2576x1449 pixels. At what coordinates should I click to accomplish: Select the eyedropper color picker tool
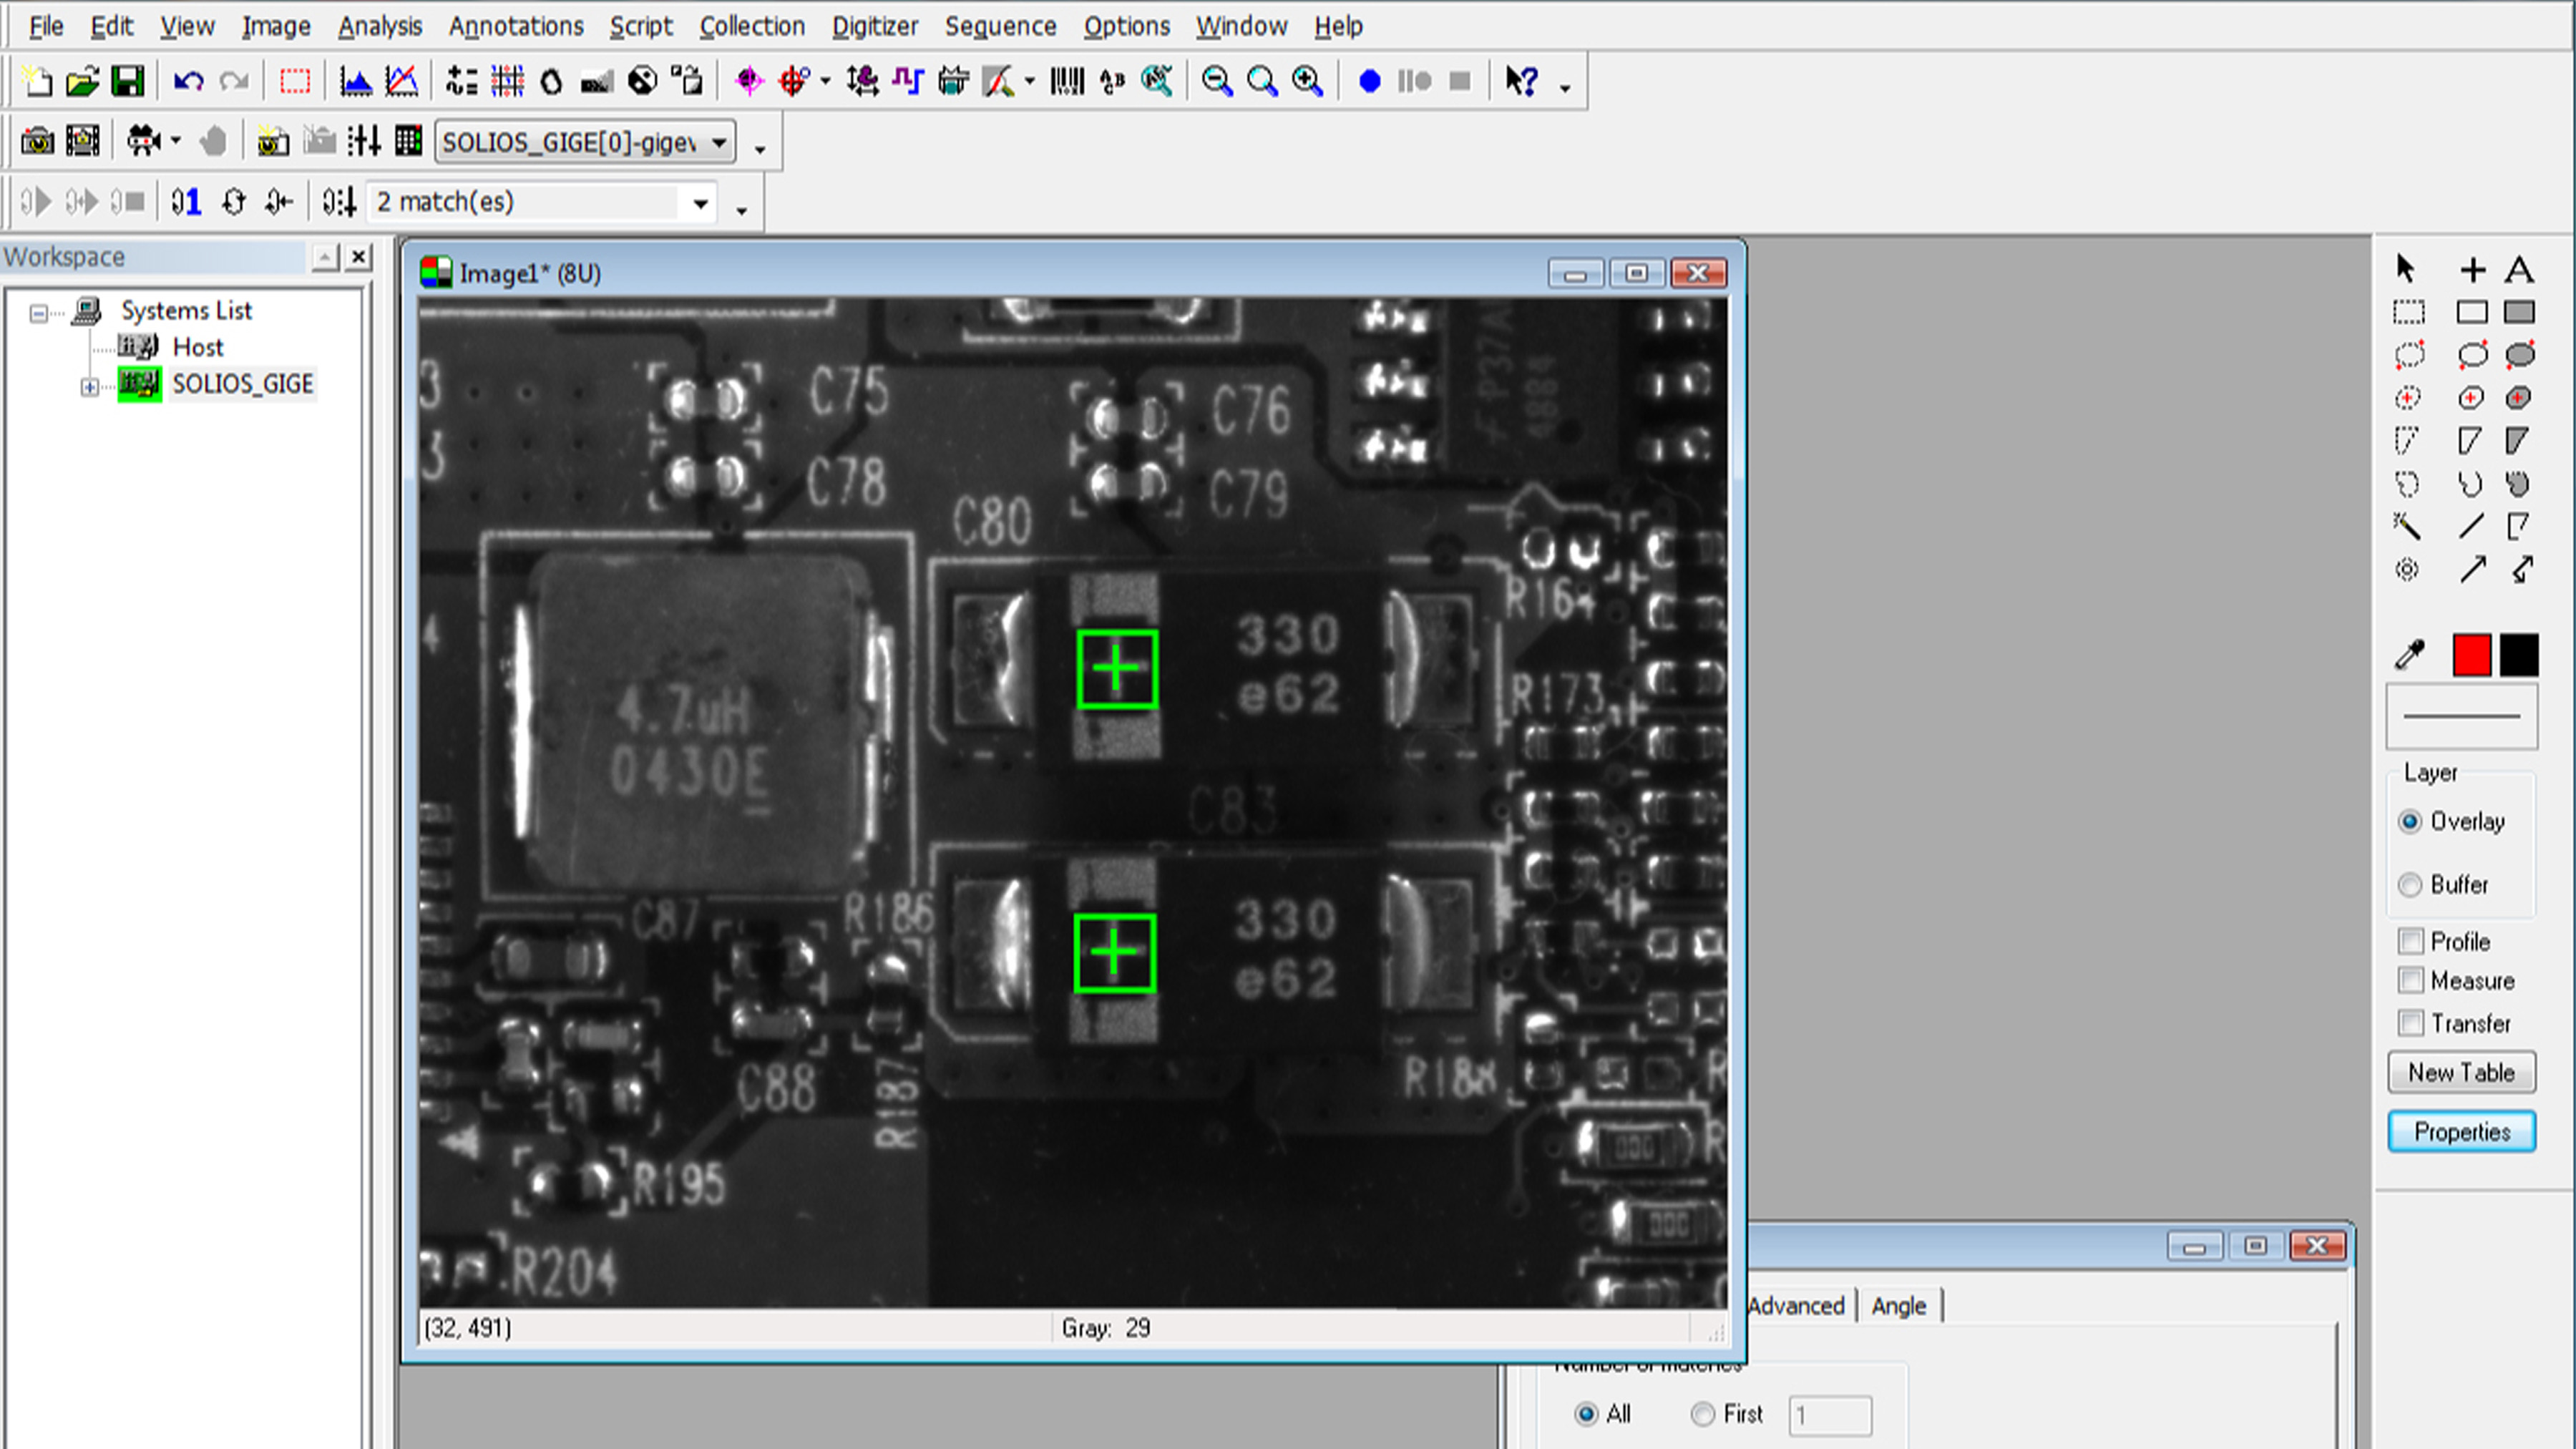point(2408,654)
